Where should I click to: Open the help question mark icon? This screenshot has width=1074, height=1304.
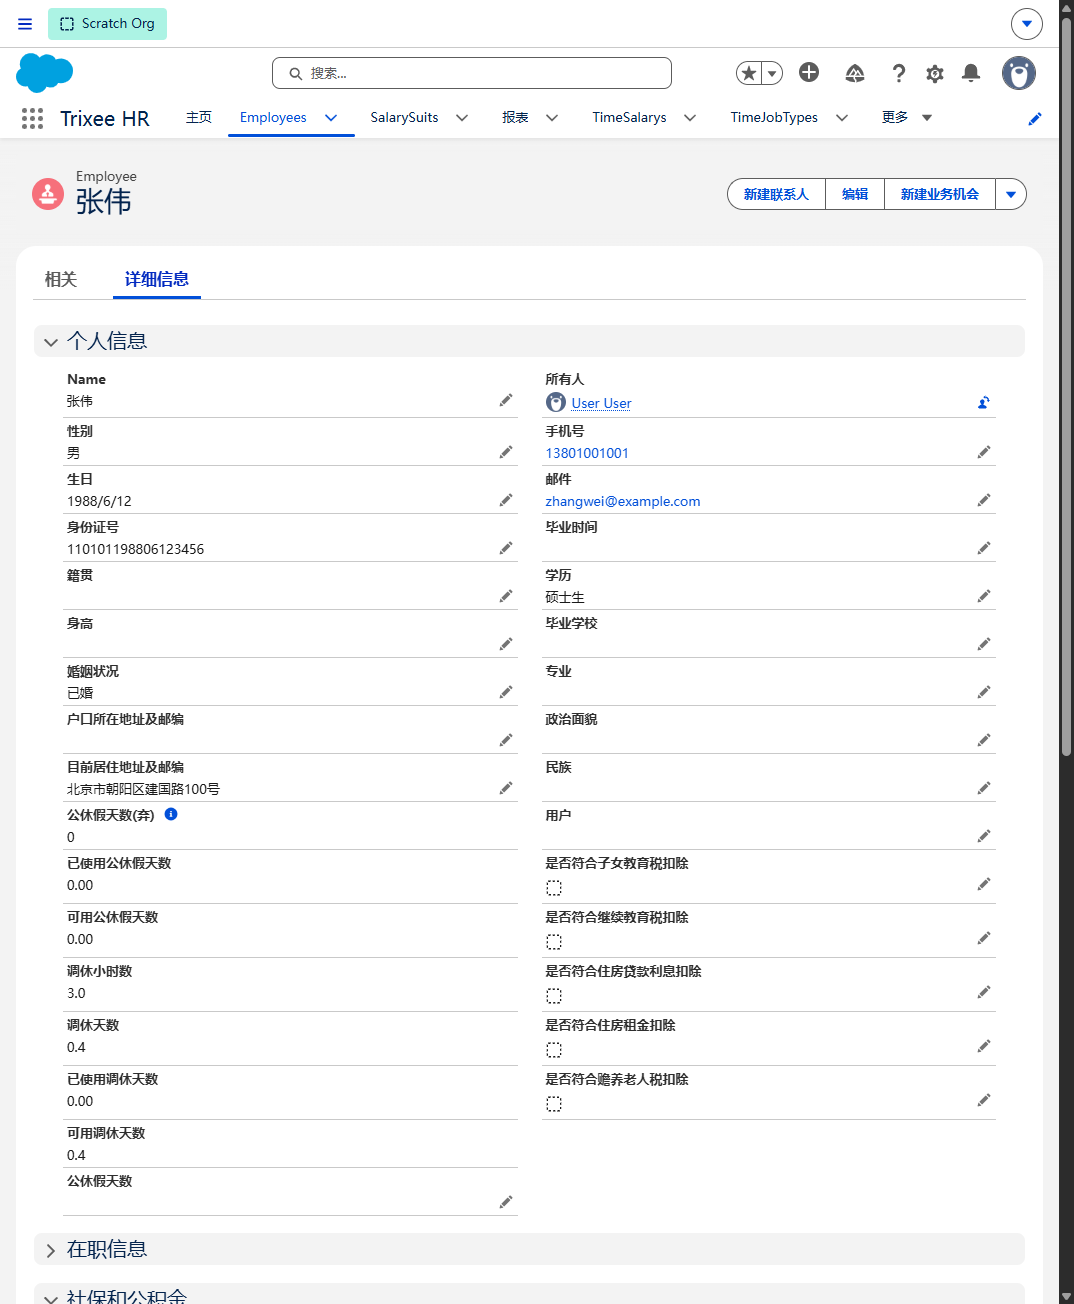pyautogui.click(x=899, y=73)
